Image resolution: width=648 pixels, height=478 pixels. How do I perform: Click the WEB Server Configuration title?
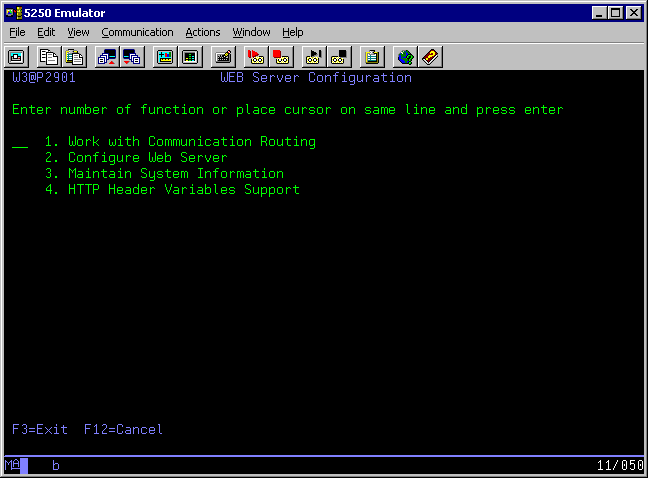click(x=316, y=78)
